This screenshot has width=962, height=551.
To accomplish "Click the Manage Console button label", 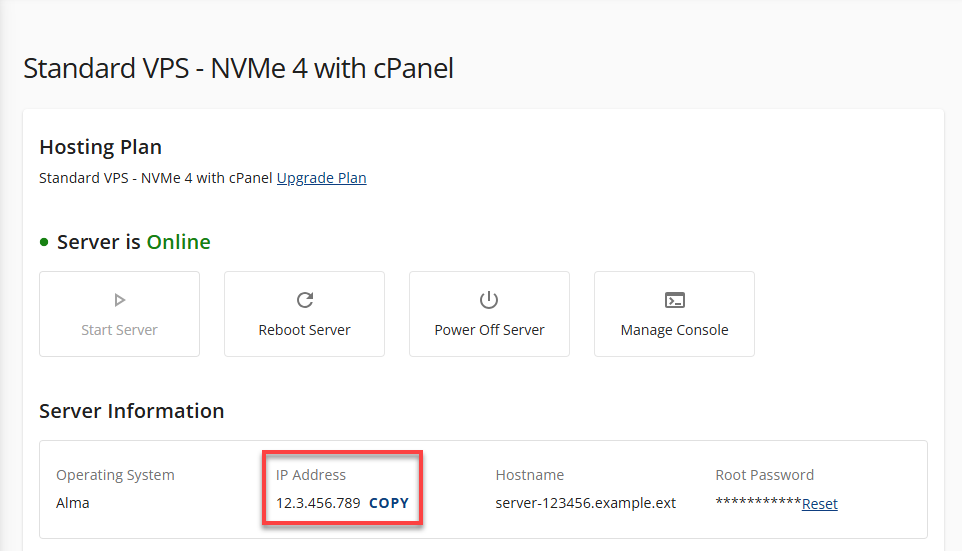I will [x=674, y=330].
